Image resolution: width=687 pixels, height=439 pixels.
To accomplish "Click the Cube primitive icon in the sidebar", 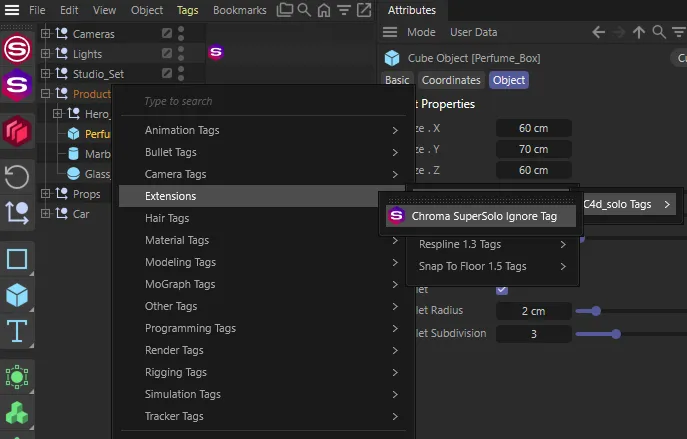I will coord(17,295).
